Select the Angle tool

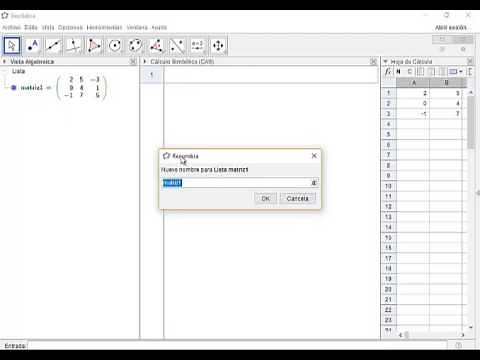156,46
